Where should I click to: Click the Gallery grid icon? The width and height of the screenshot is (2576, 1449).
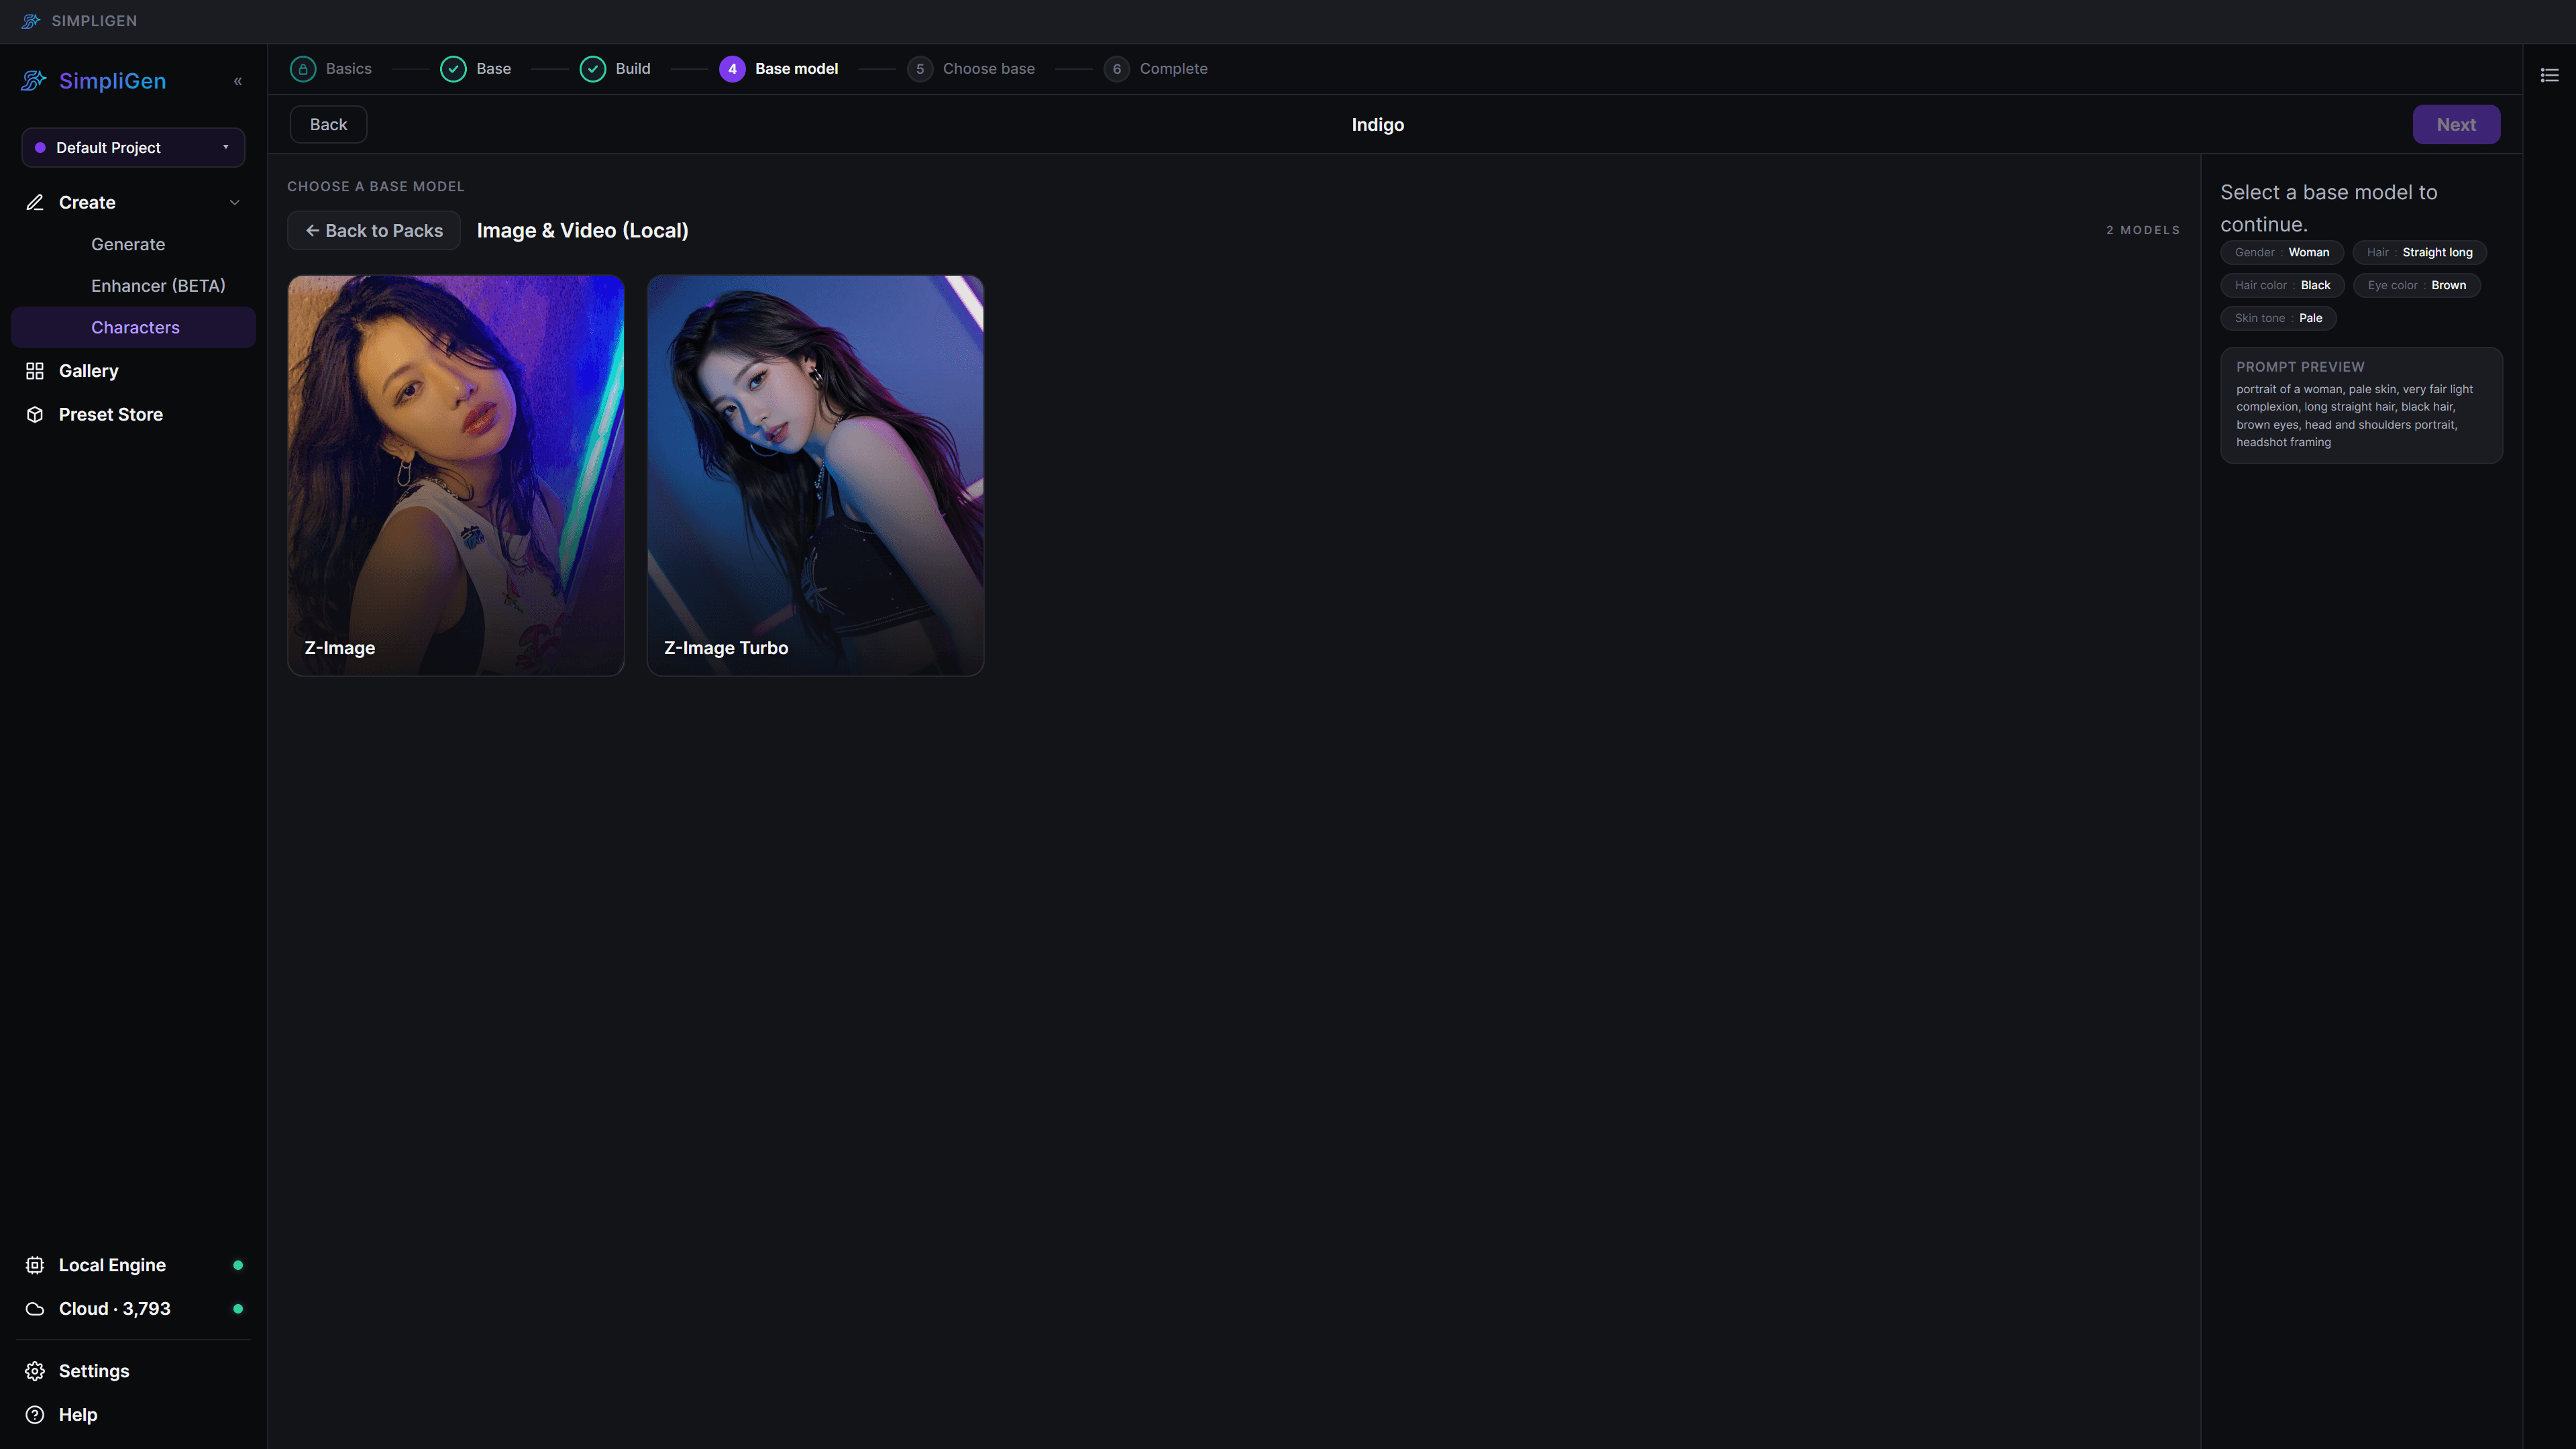(35, 371)
